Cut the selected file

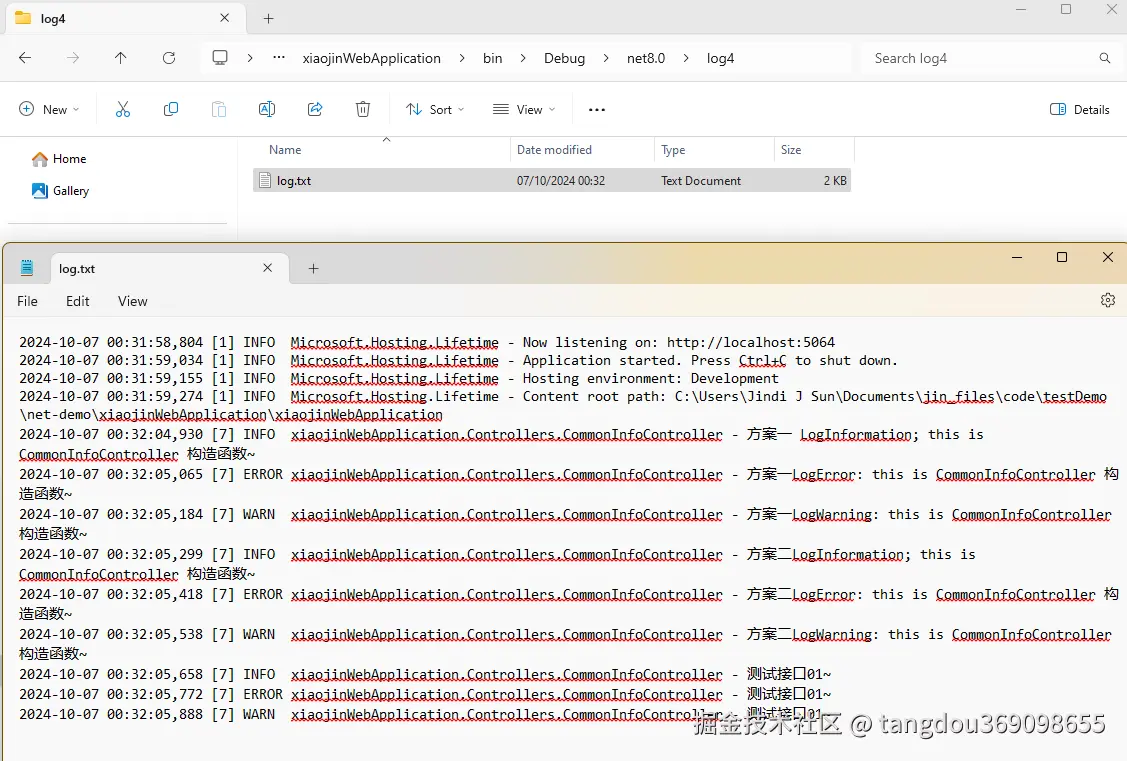tap(123, 109)
